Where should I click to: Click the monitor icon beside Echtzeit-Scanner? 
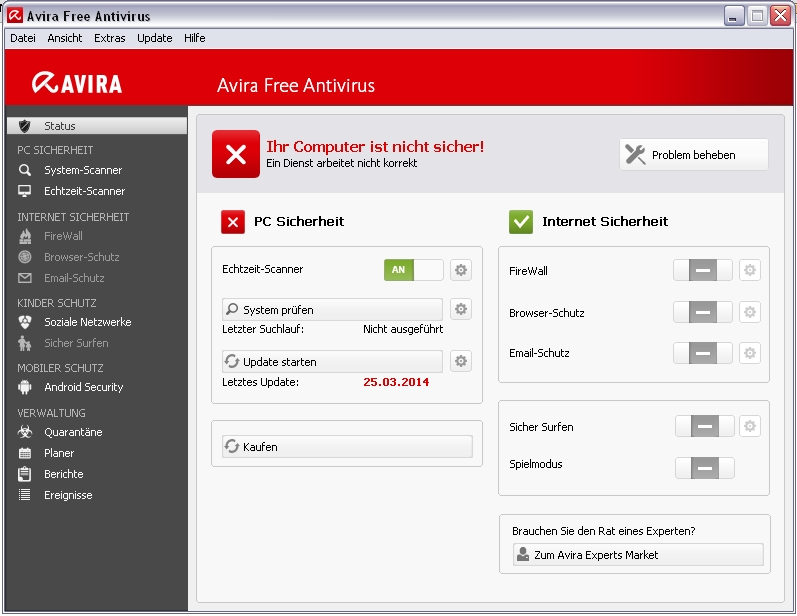click(24, 191)
